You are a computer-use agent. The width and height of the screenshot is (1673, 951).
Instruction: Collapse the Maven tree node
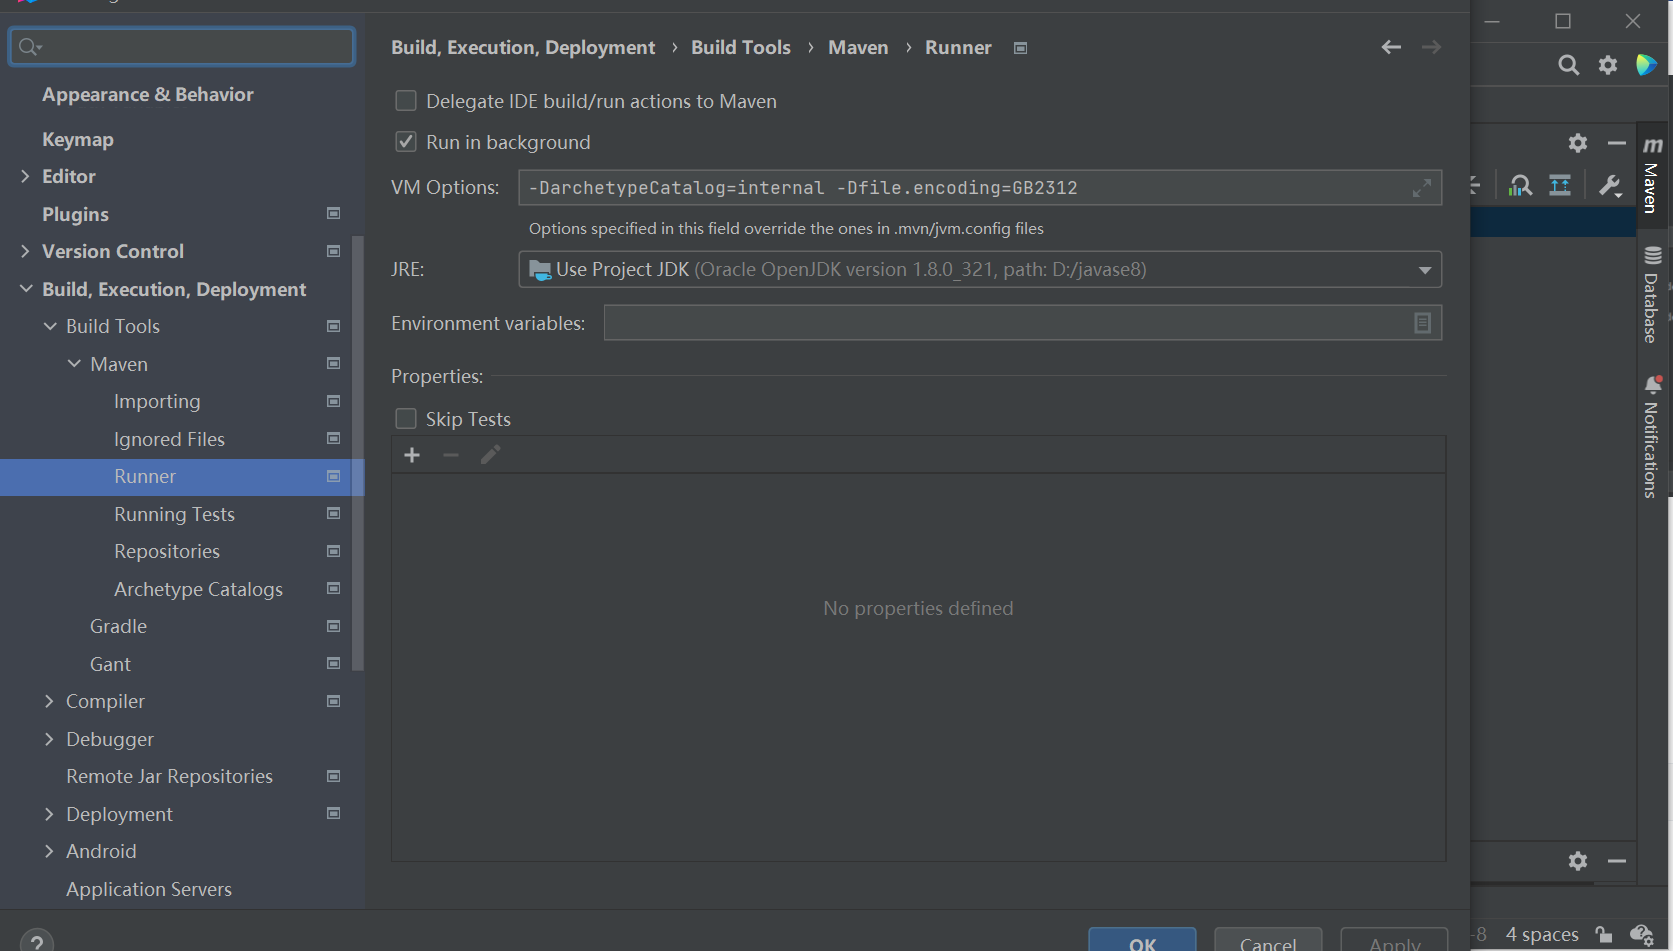point(74,364)
